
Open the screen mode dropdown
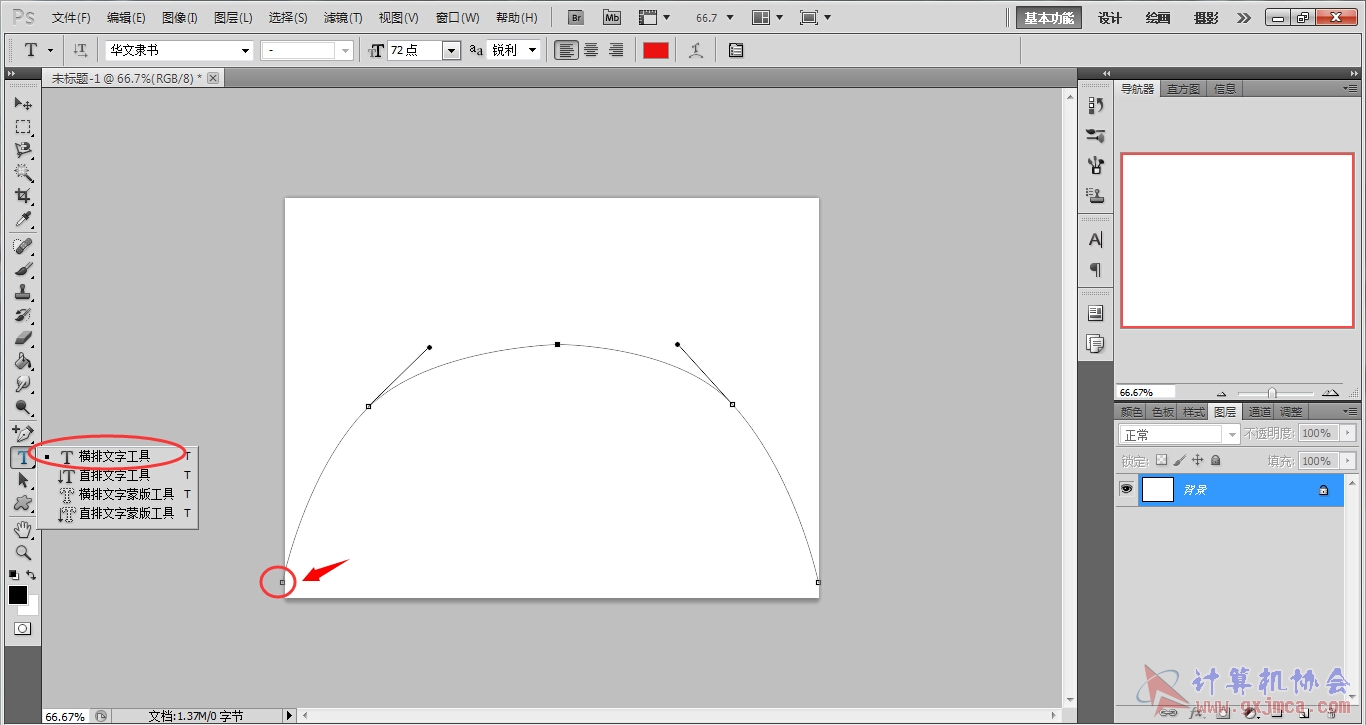pyautogui.click(x=815, y=18)
